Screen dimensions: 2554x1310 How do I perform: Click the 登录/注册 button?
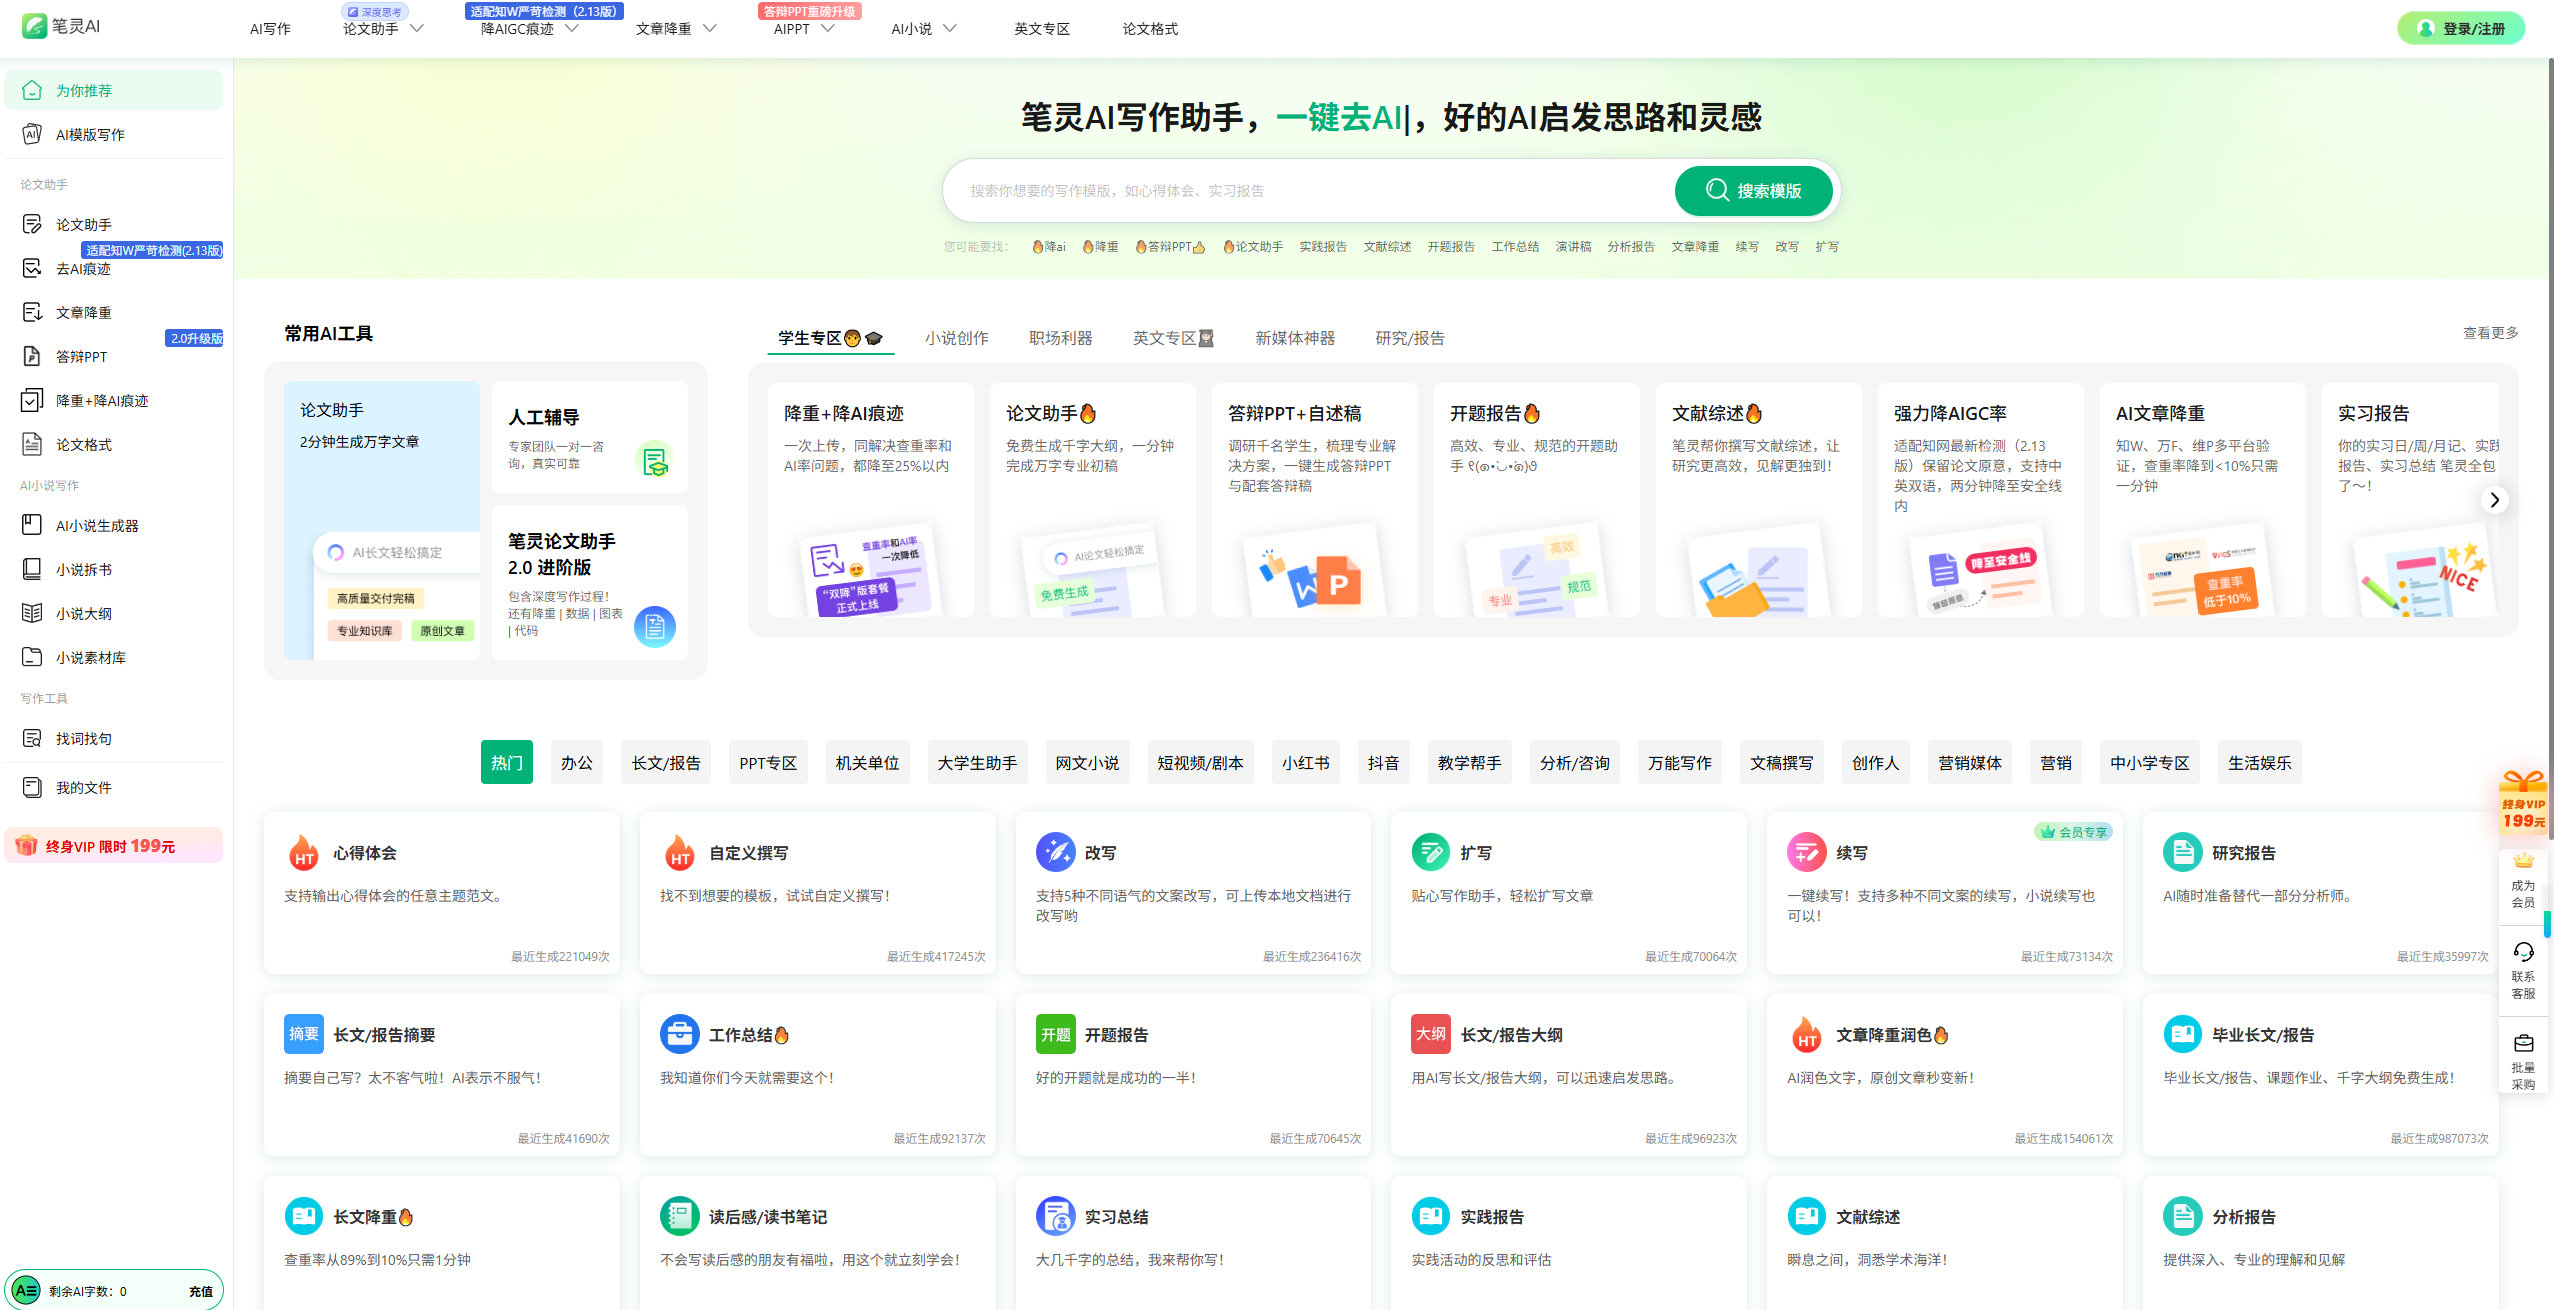(2460, 28)
